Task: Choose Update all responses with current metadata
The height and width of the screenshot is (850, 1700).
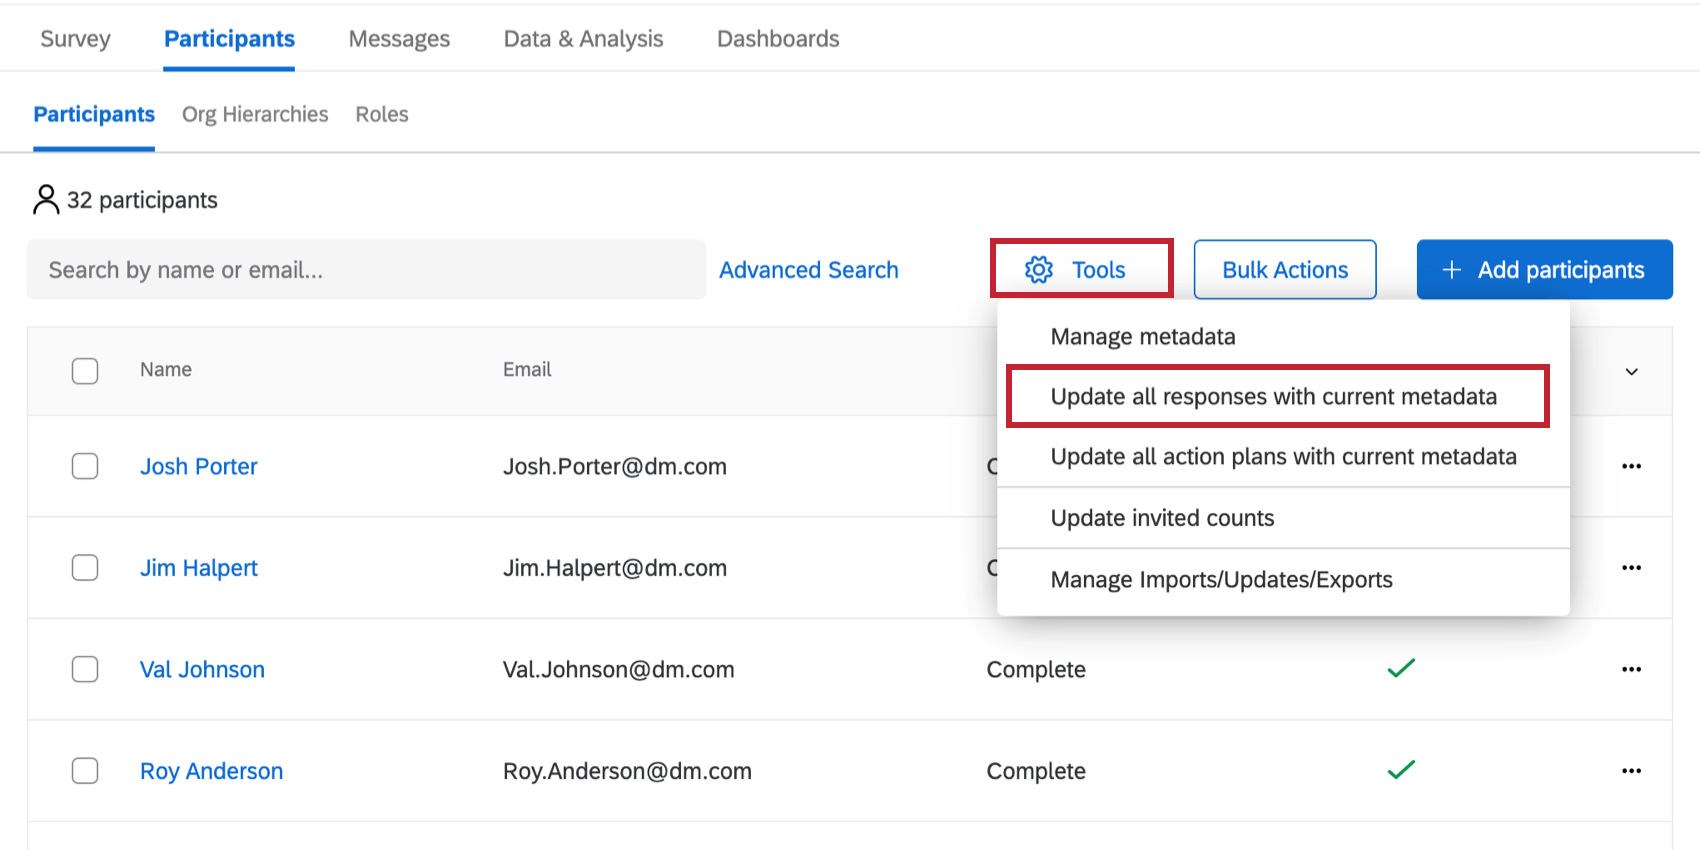Action: 1273,397
